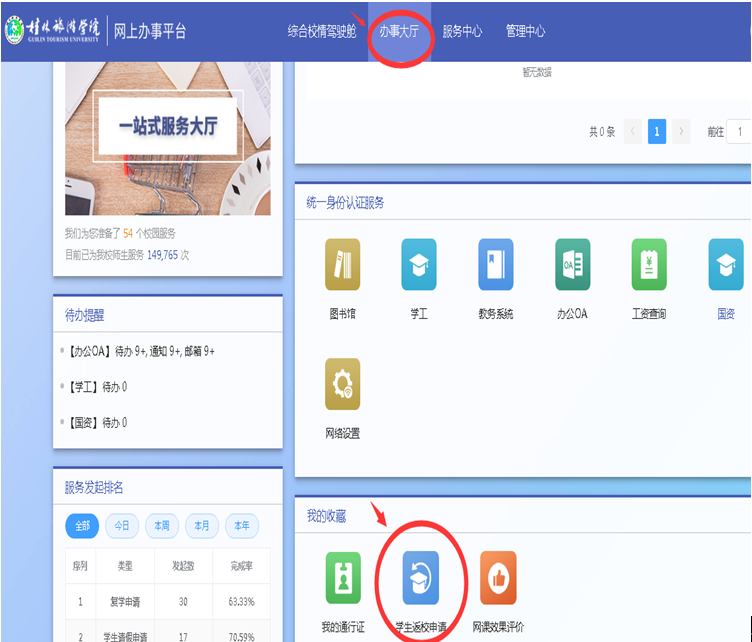Viewport: 752px width, 642px height.
Task: Click the 63.33% completion rate cell
Action: coord(241,602)
